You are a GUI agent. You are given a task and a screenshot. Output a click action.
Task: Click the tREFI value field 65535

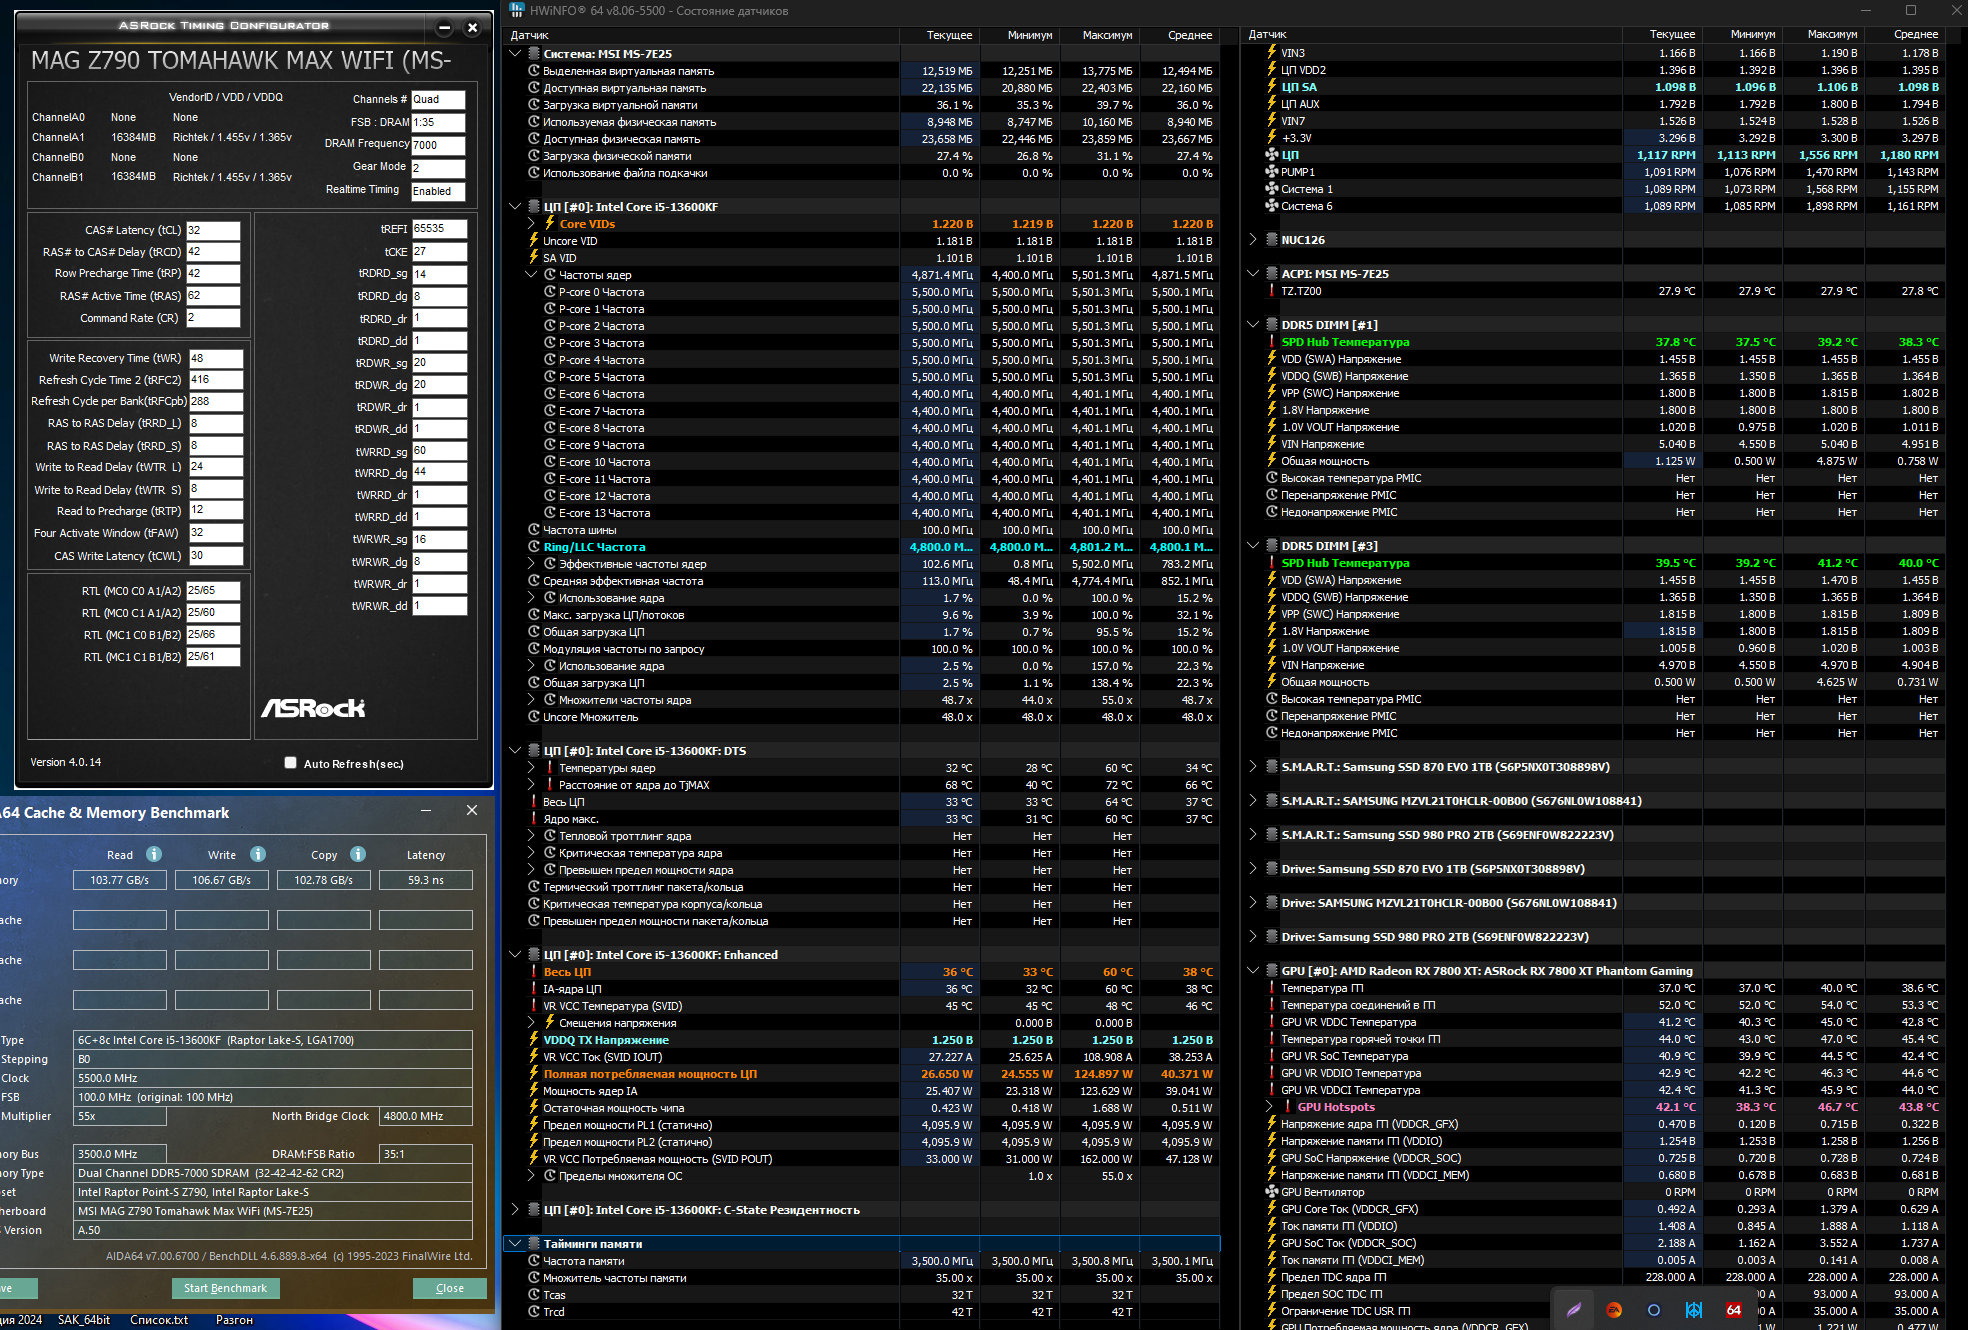(438, 229)
